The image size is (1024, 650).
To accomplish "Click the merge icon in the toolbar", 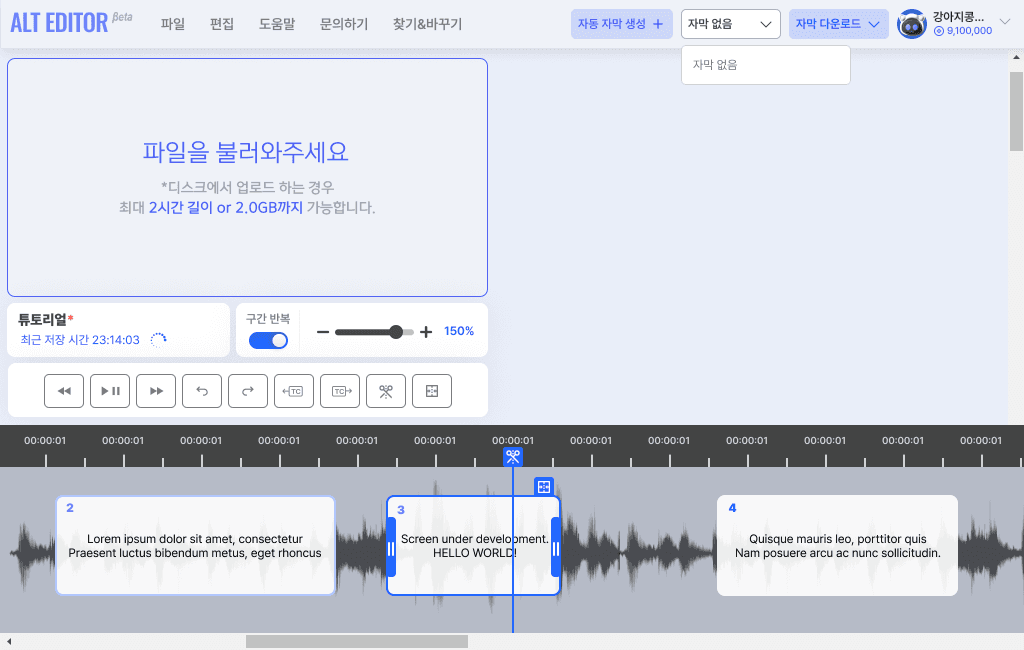I will tap(432, 391).
